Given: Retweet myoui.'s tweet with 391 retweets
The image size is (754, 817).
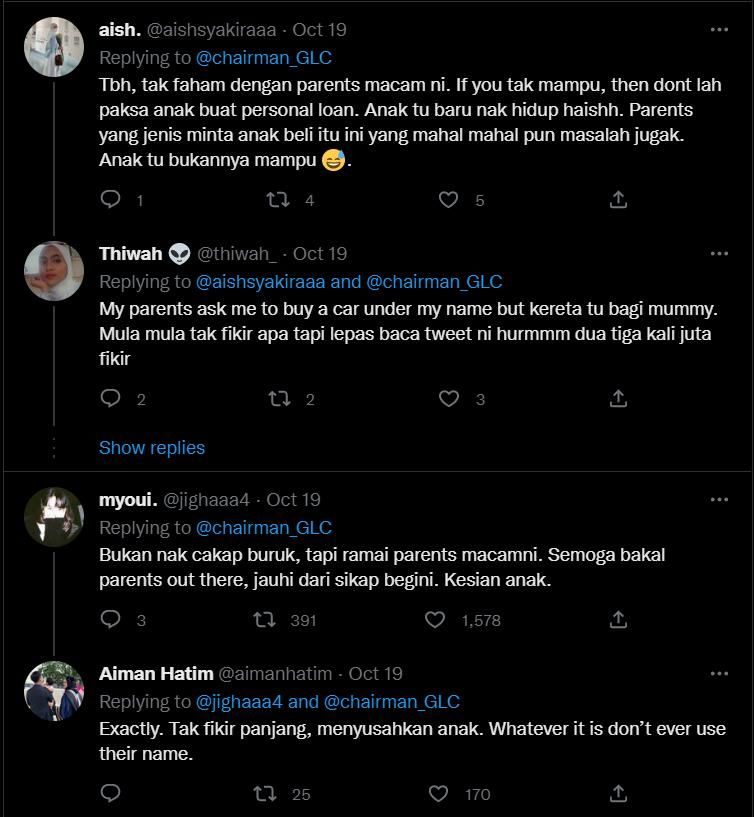Looking at the screenshot, I should click(264, 620).
